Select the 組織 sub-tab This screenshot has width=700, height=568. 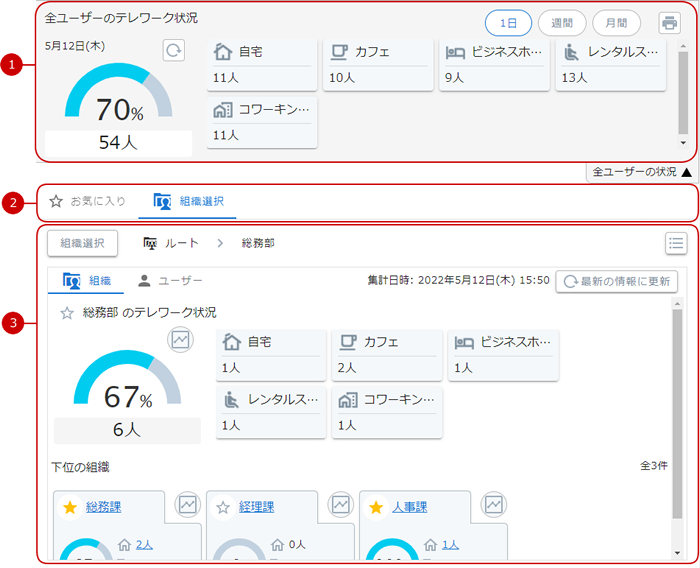pos(86,281)
